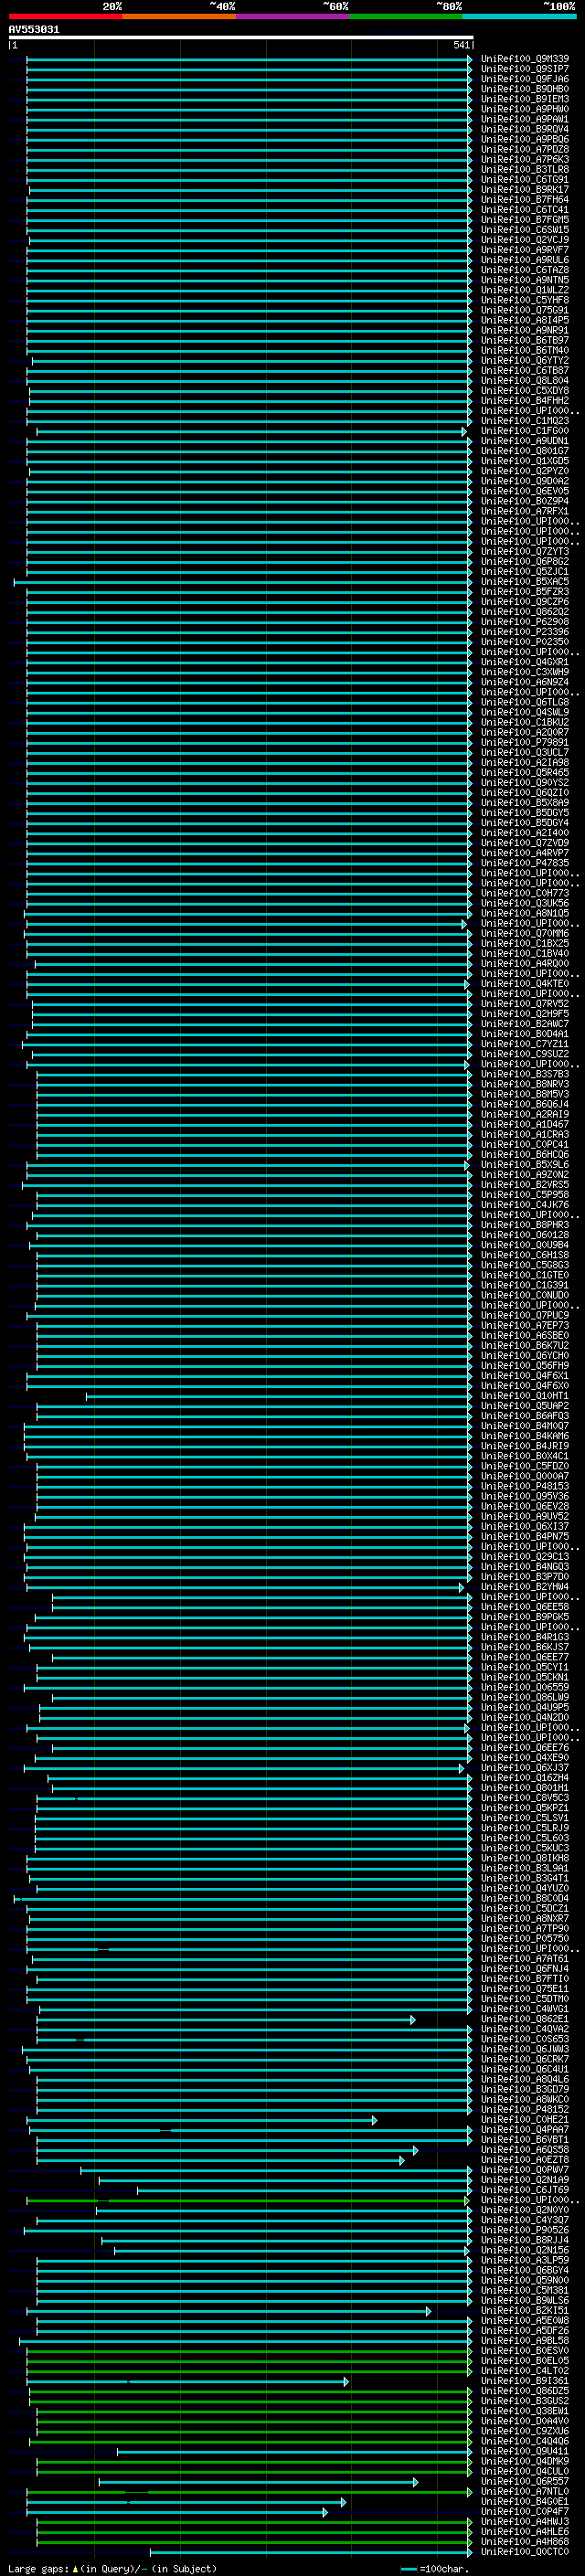Click the green ~80% identity legend segment
The image size is (585, 2576).
(406, 16)
